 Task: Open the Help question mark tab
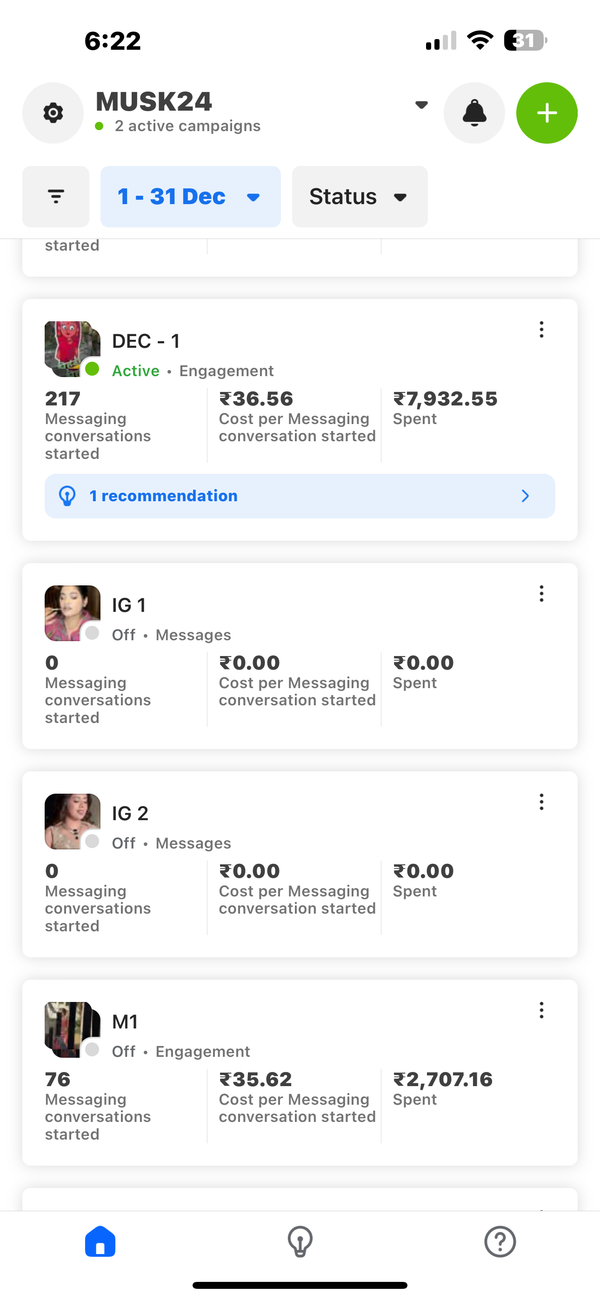click(499, 1242)
